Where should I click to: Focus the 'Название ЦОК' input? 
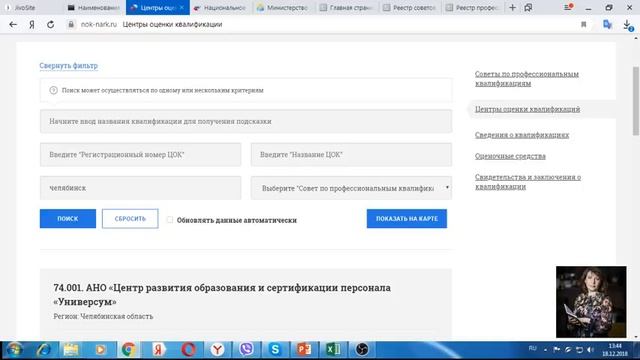pos(351,155)
